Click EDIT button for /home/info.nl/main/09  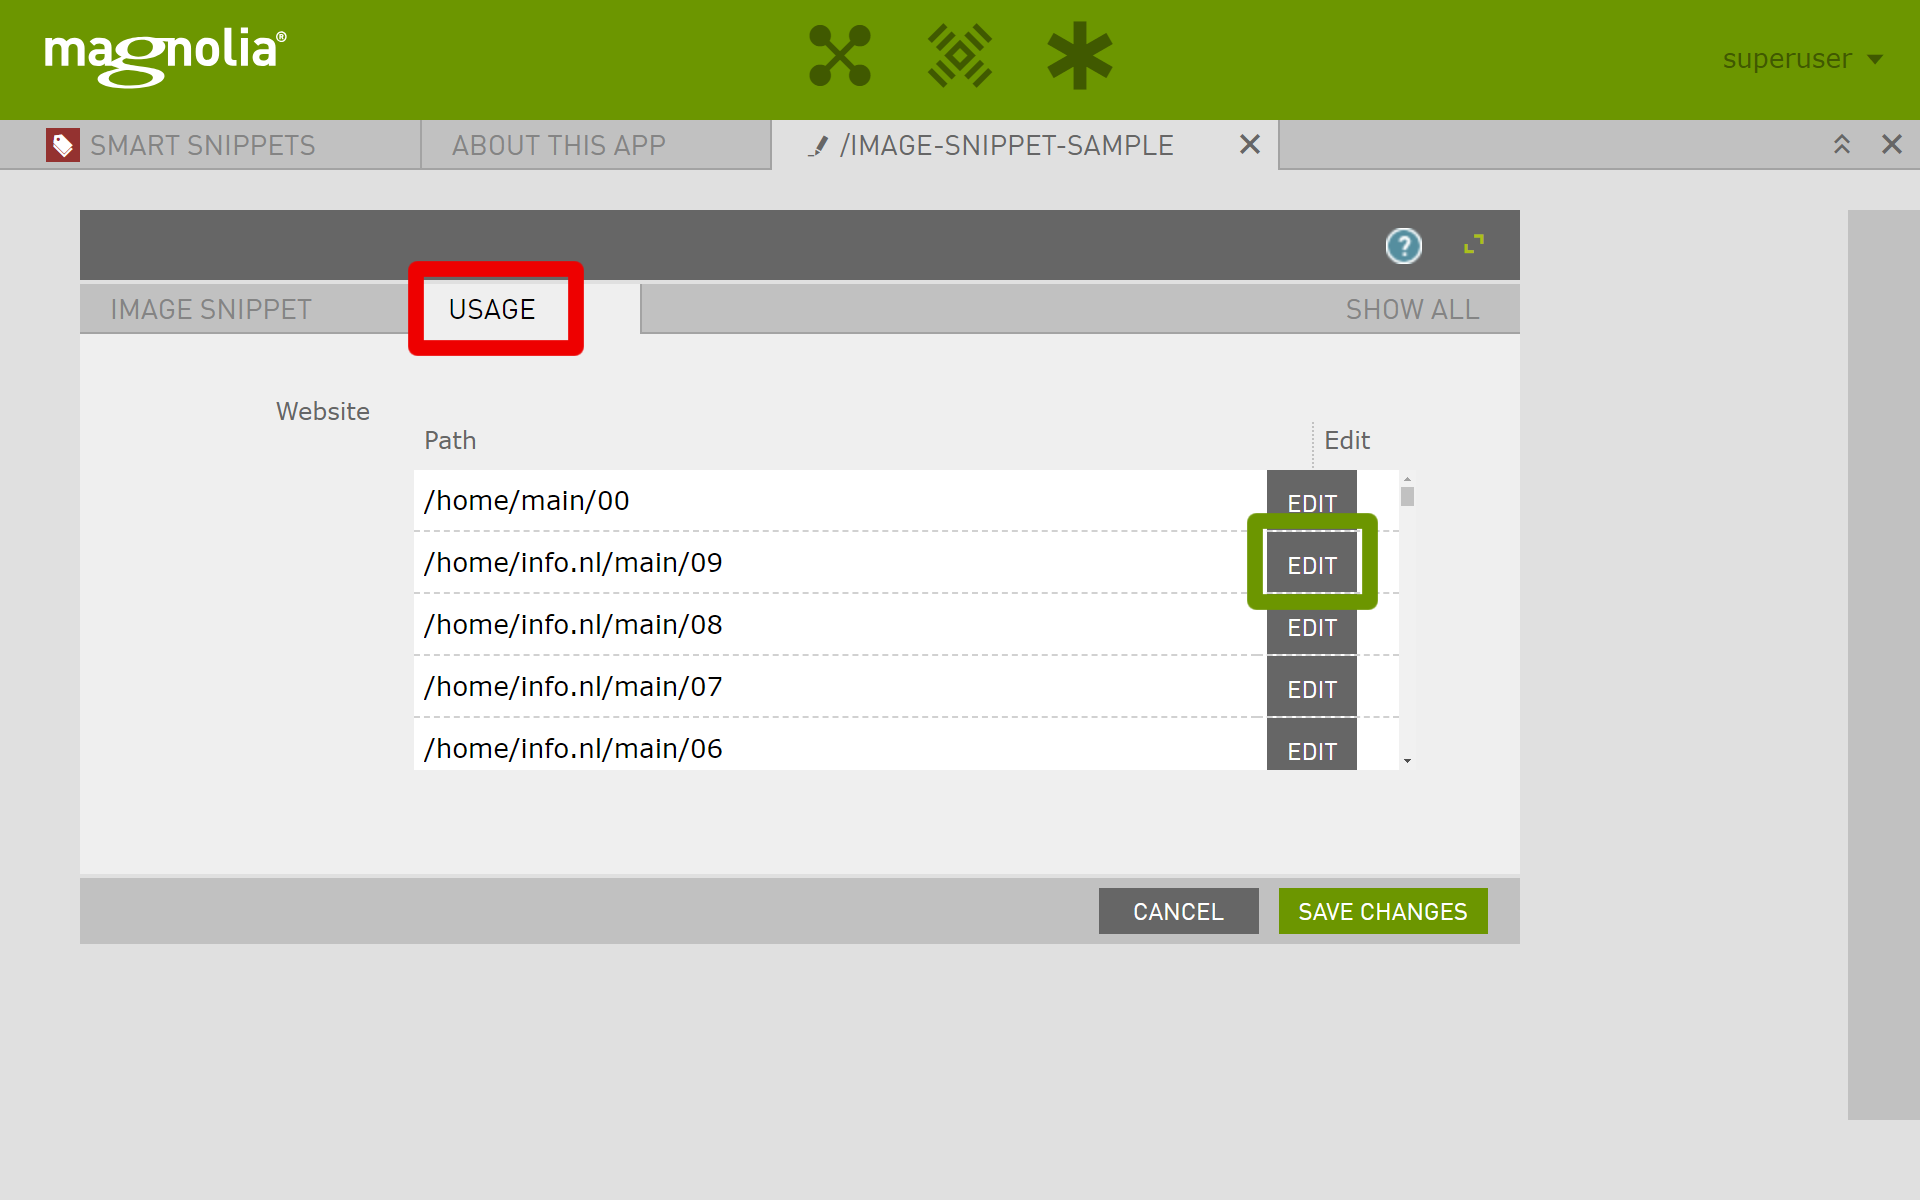[1312, 564]
